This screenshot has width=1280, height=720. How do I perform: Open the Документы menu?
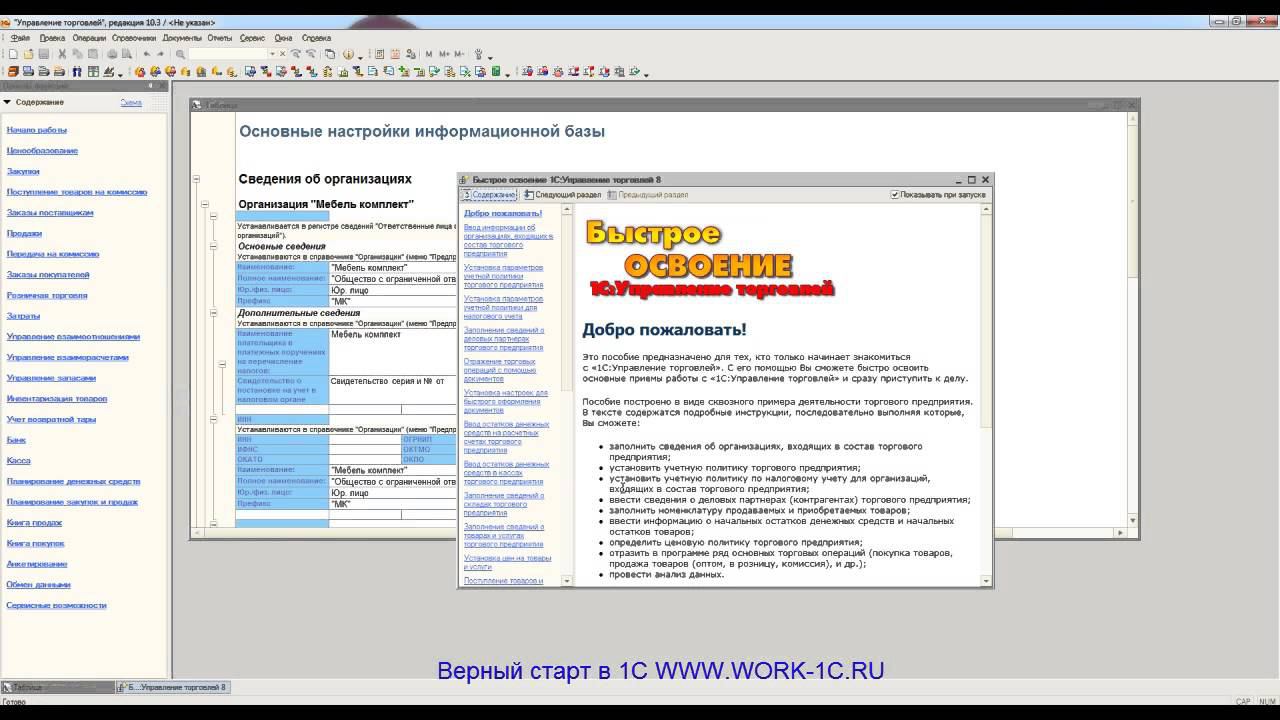(182, 38)
